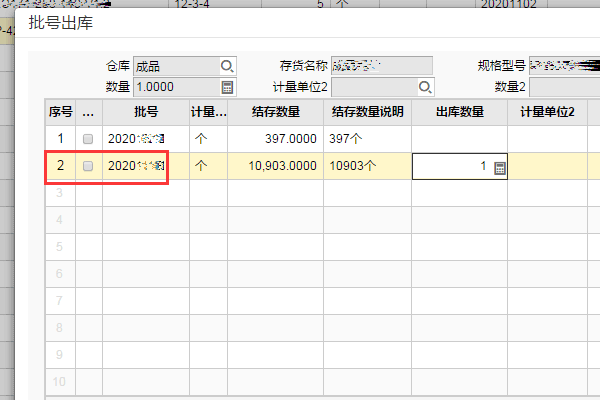The width and height of the screenshot is (600, 400).
Task: Tick the checkbox in row 2
Action: [88, 166]
